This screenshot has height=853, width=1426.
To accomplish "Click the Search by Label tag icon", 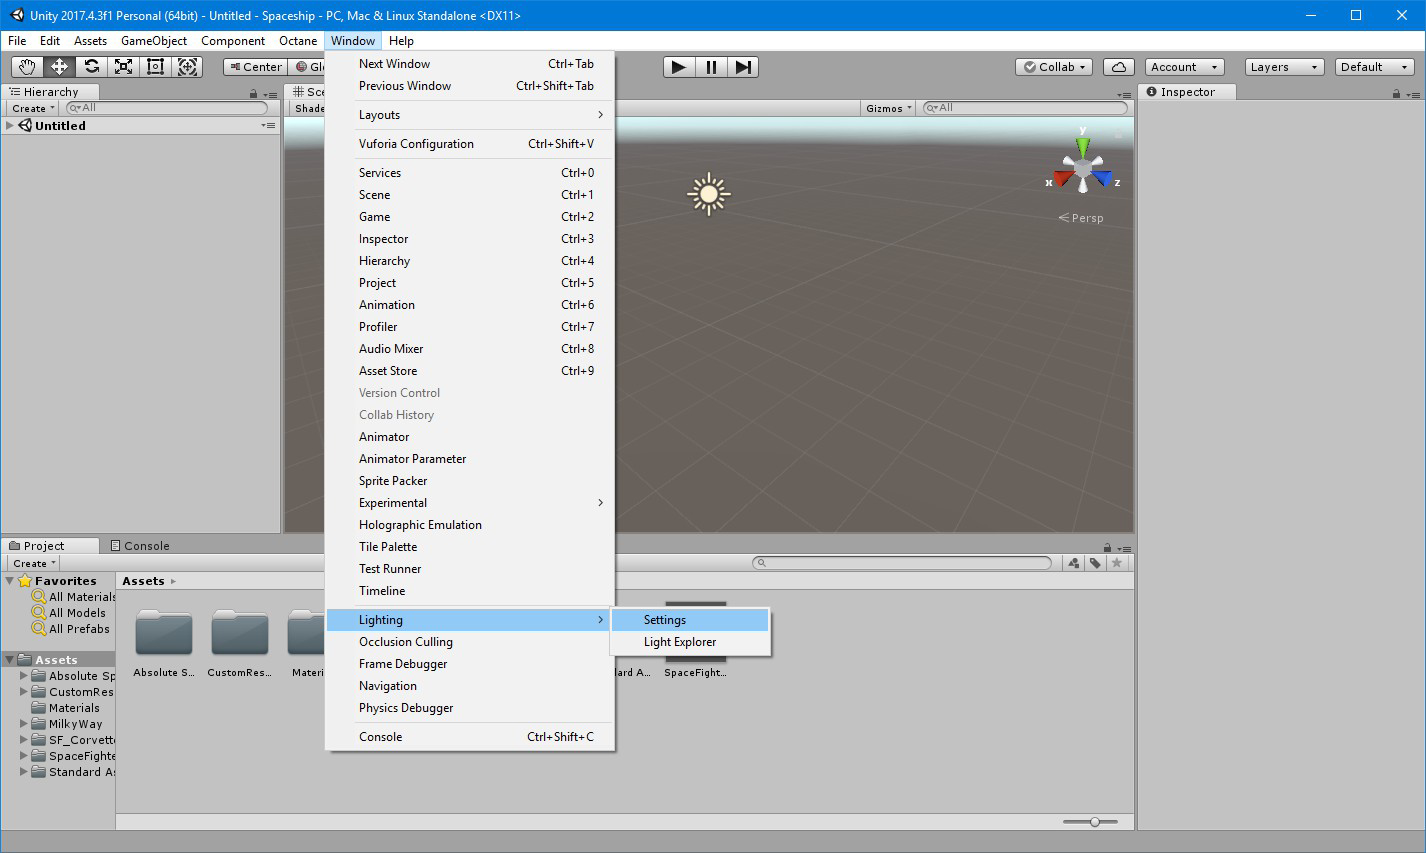I will [1096, 563].
